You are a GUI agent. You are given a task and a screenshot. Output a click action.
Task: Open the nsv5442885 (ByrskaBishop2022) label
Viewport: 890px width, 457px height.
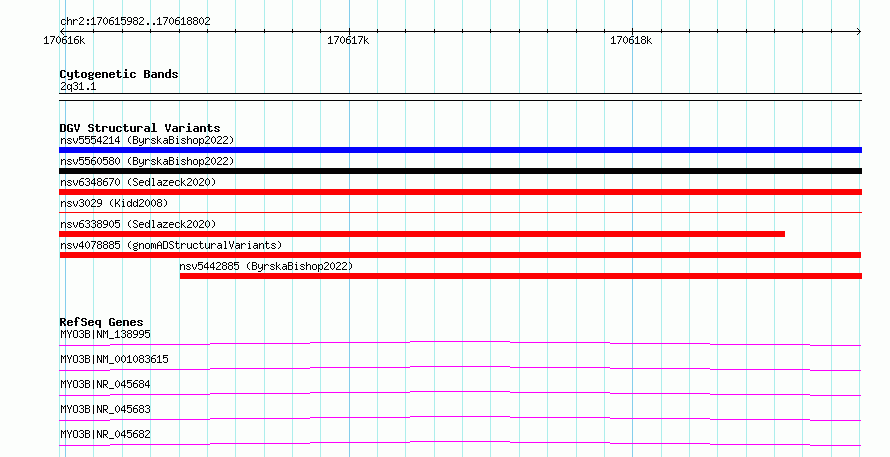coord(266,266)
